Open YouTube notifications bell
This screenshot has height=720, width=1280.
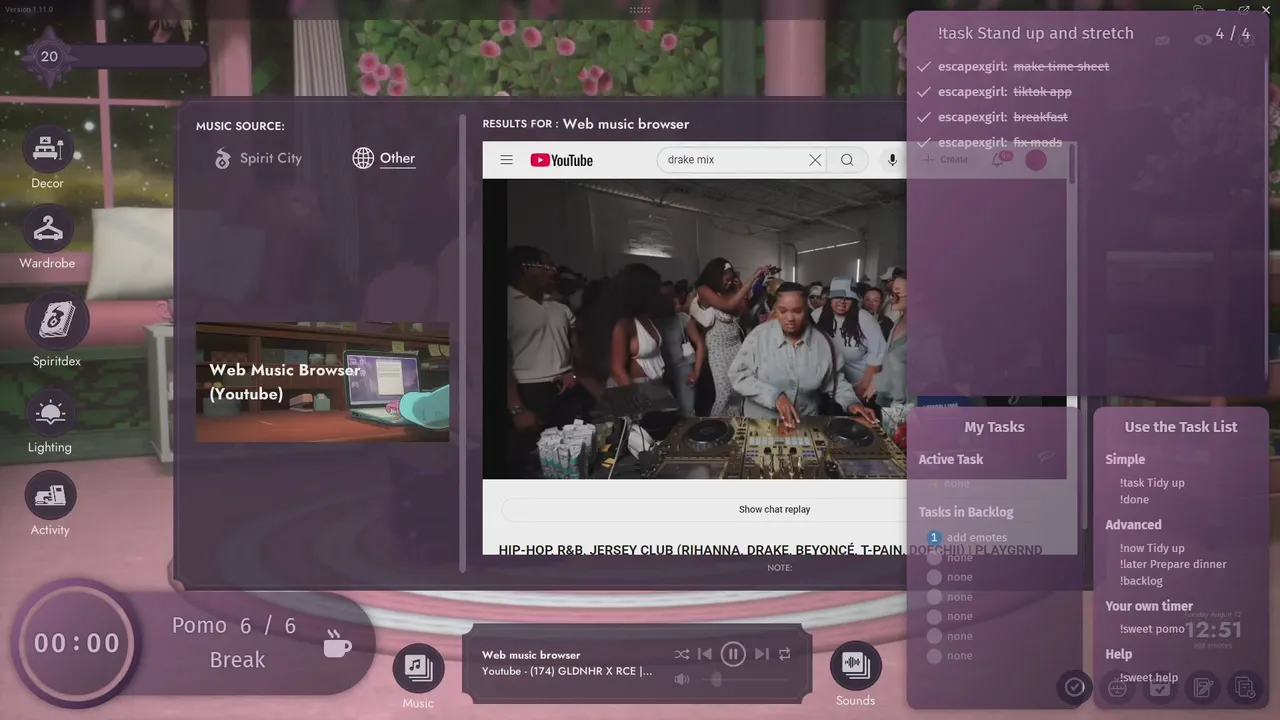pos(997,159)
